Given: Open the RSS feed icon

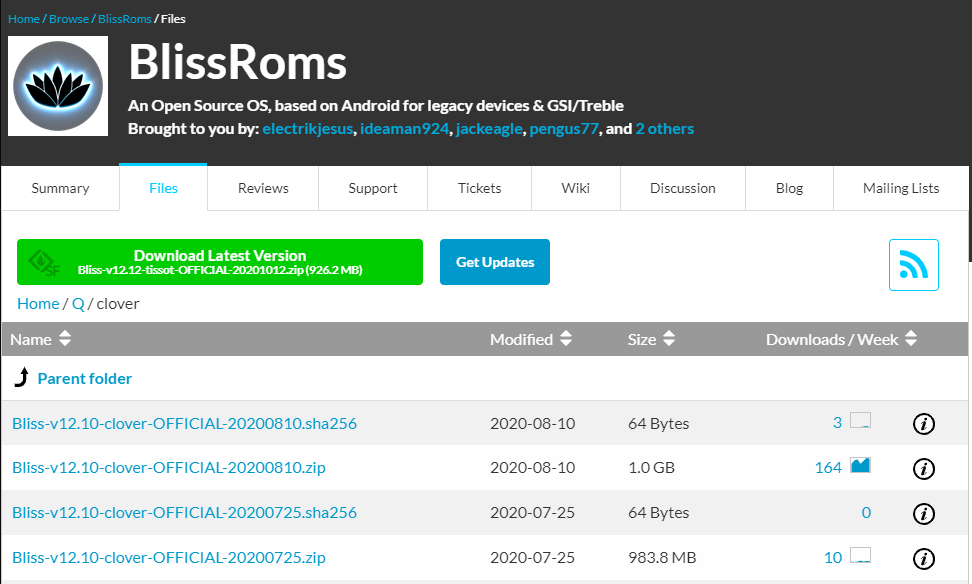Looking at the screenshot, I should point(913,265).
